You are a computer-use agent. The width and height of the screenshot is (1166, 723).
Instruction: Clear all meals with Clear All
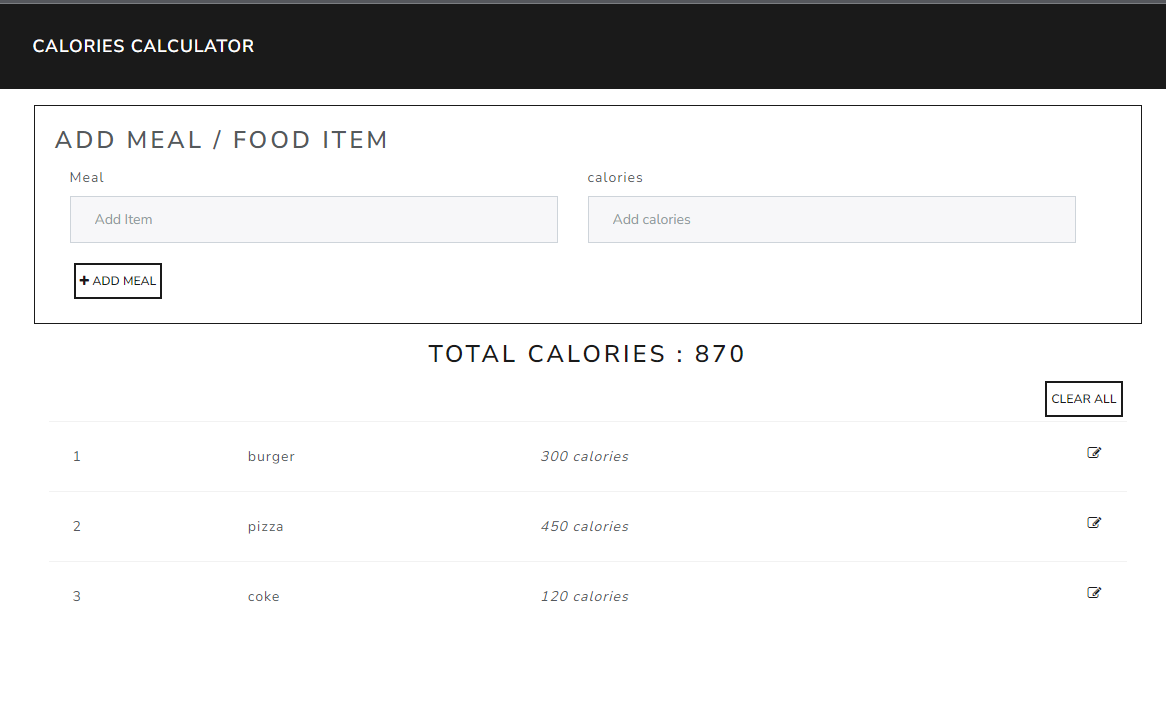click(x=1083, y=399)
